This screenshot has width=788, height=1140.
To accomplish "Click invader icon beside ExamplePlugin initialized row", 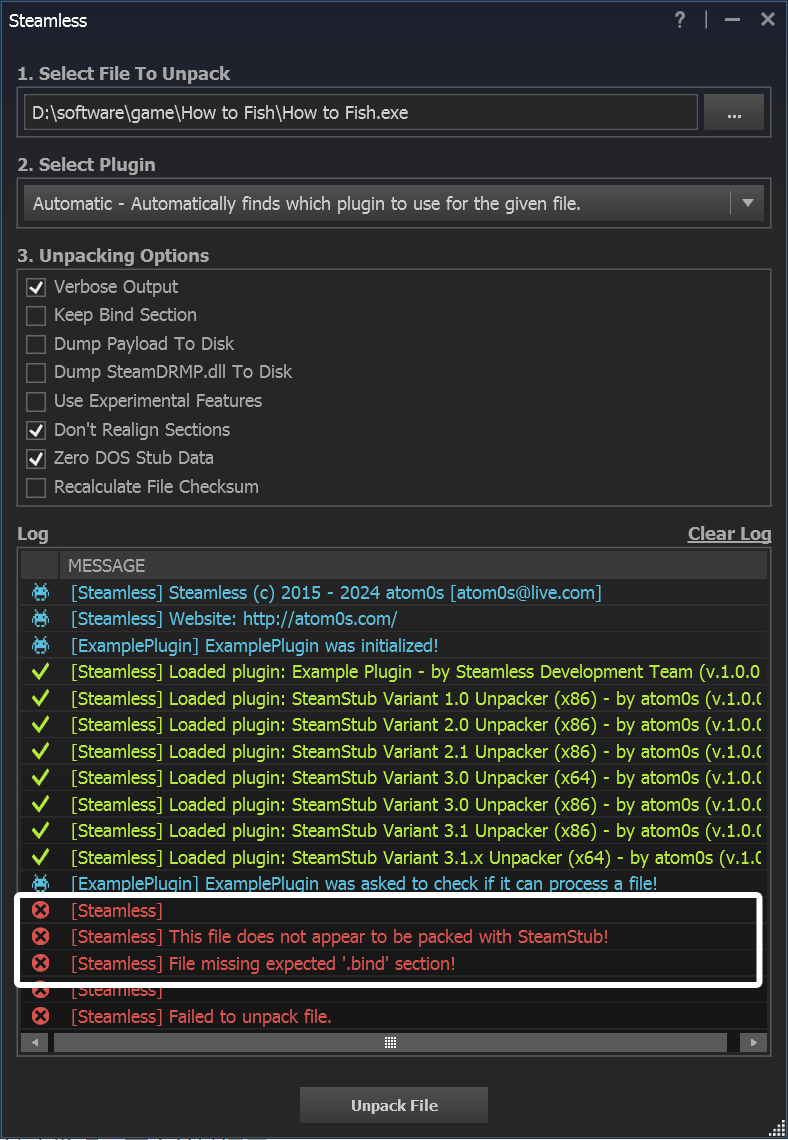I will coord(41,645).
